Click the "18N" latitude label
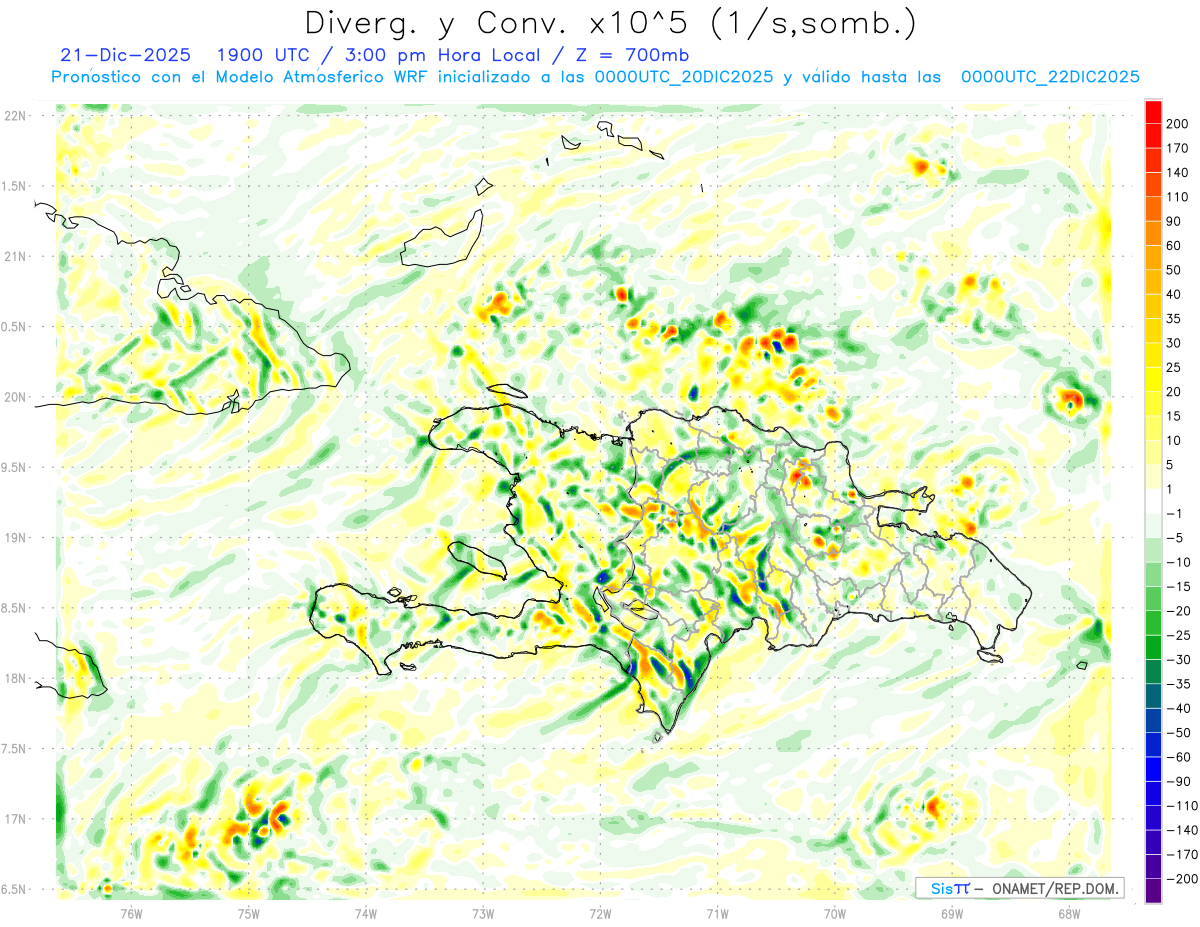 click(x=16, y=679)
